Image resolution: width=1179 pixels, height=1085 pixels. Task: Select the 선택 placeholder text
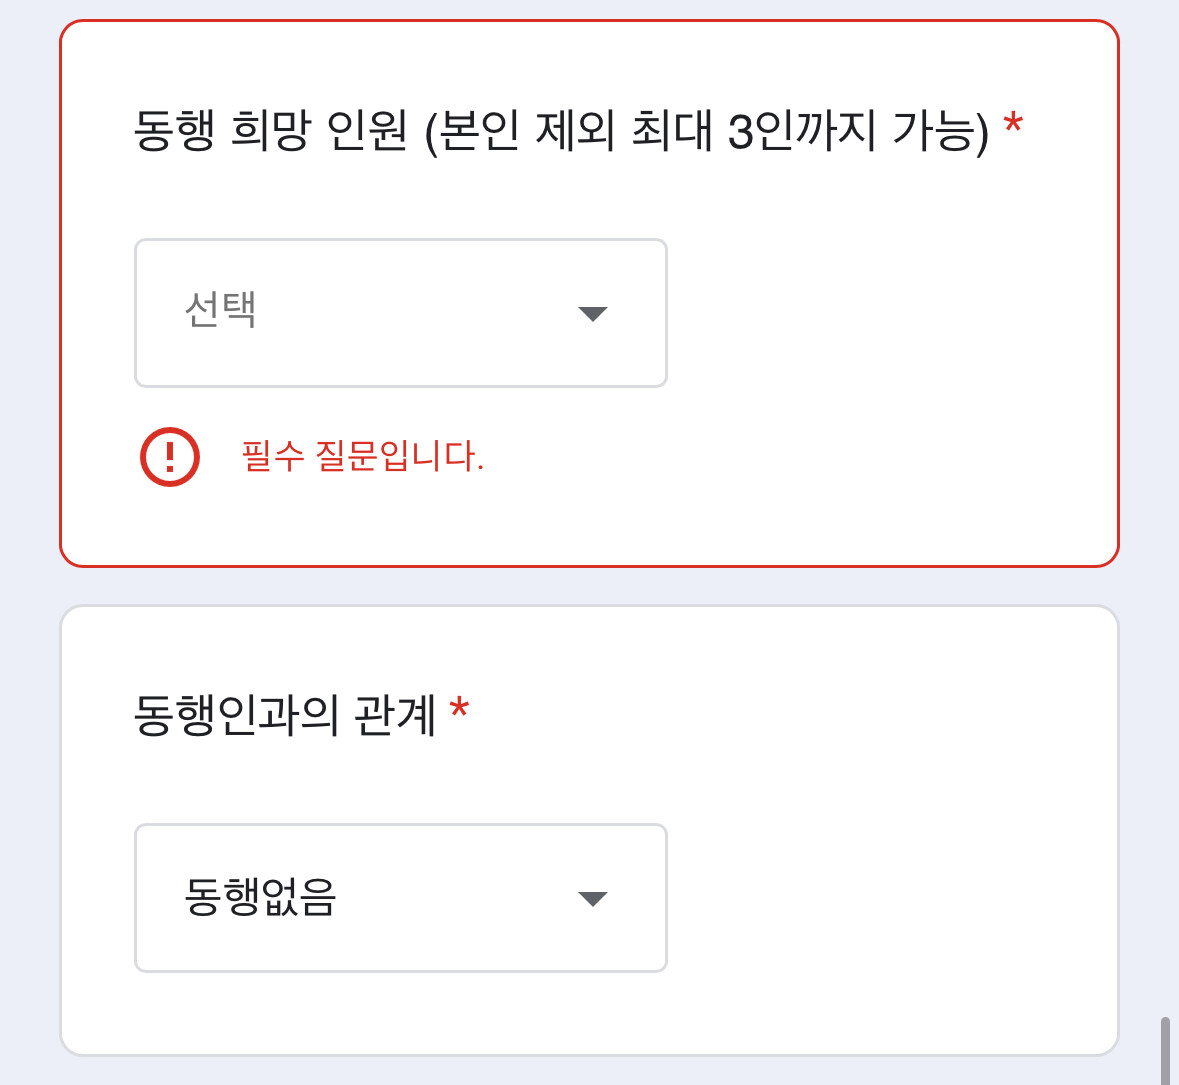tap(221, 310)
